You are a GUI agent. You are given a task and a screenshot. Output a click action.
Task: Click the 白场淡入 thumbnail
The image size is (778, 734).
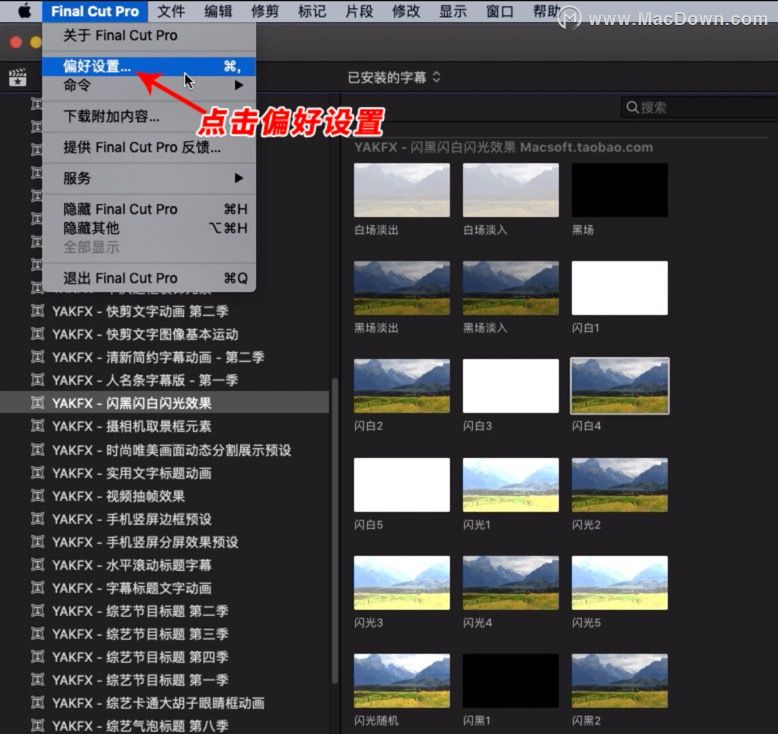point(511,190)
